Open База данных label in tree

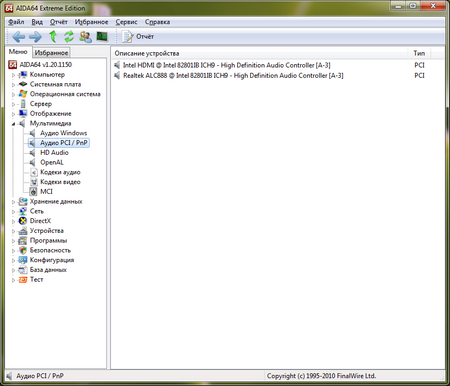[48, 270]
